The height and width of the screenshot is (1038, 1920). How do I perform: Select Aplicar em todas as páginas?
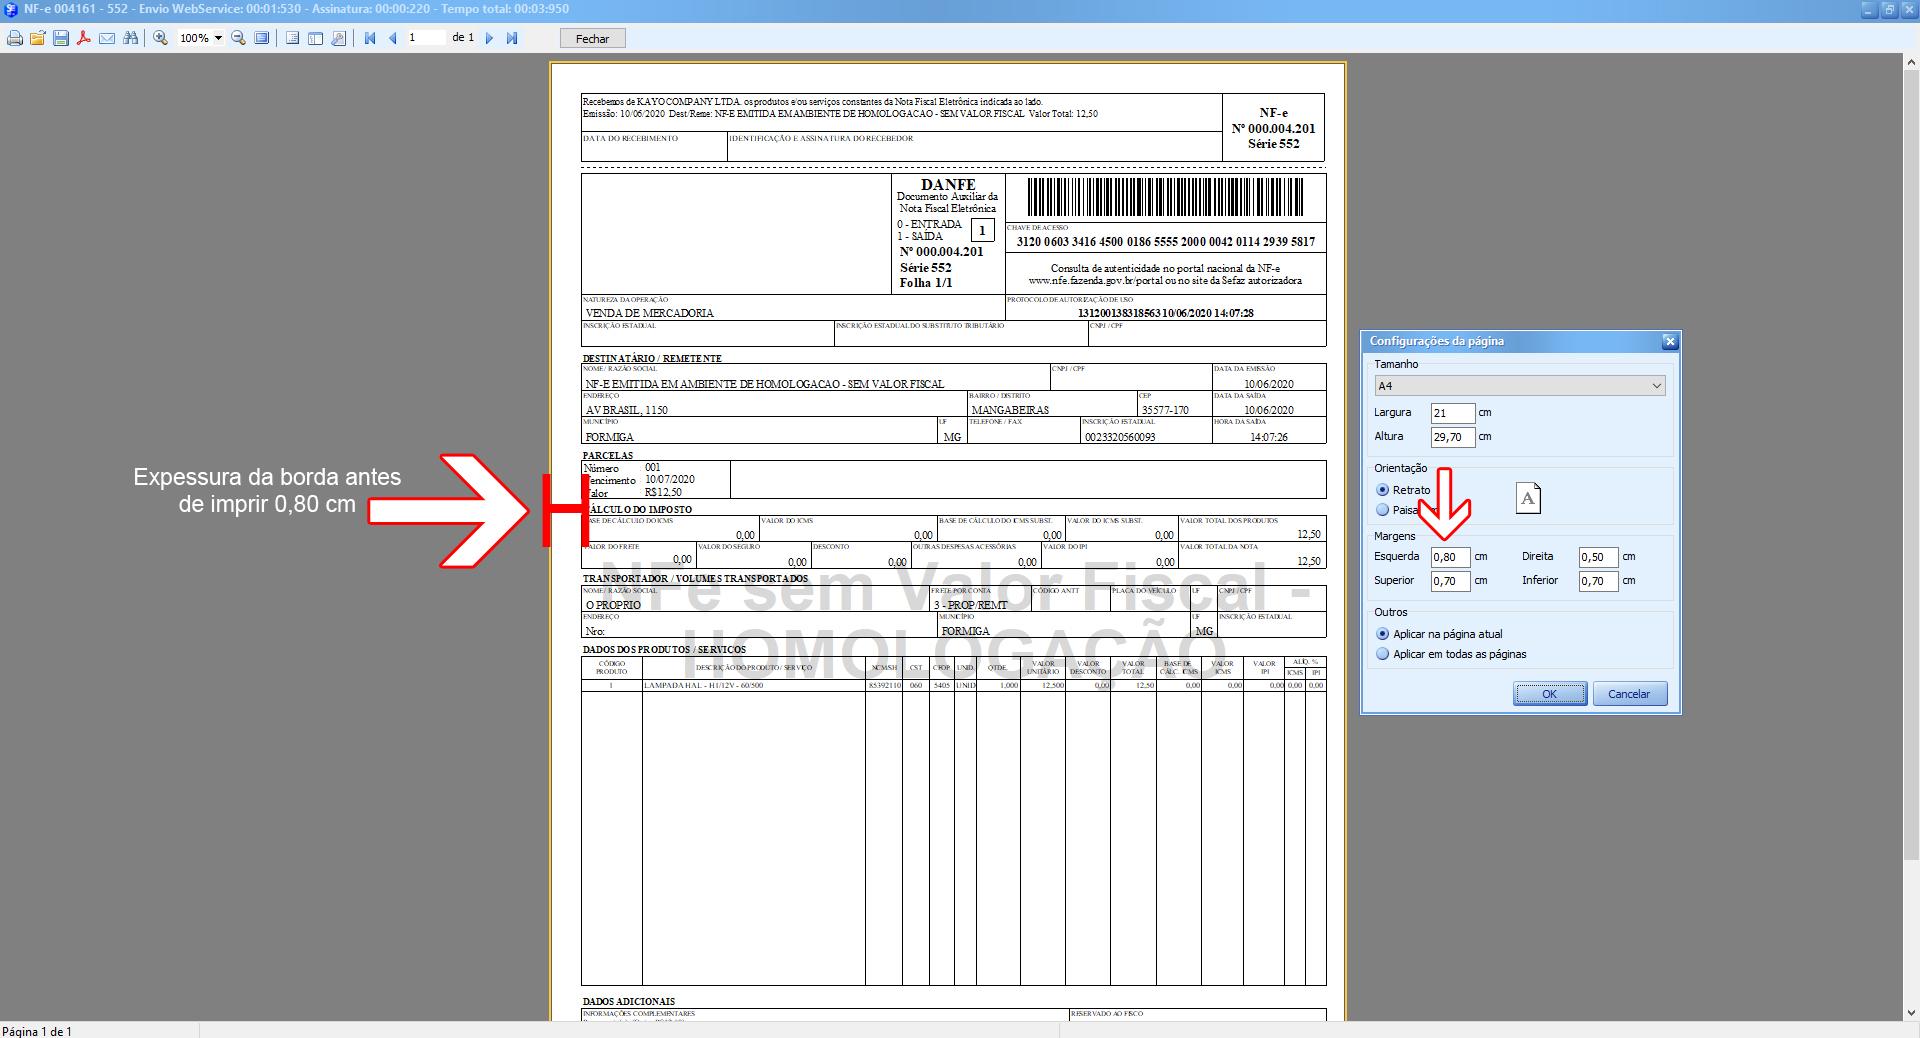pyautogui.click(x=1383, y=654)
